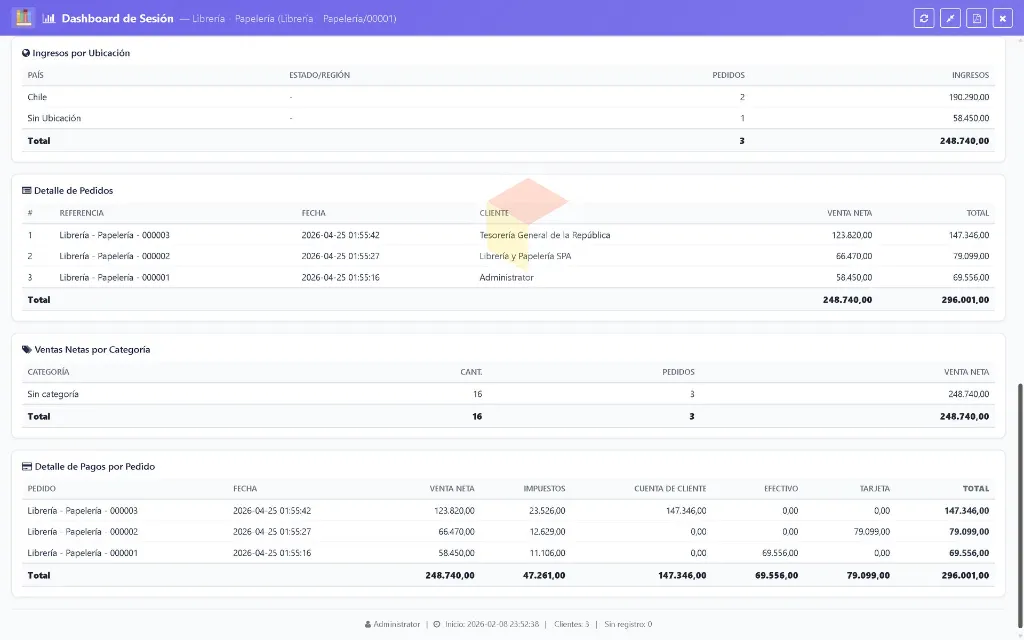Click Chile income value 190.290,00
The image size is (1024, 640).
968,97
